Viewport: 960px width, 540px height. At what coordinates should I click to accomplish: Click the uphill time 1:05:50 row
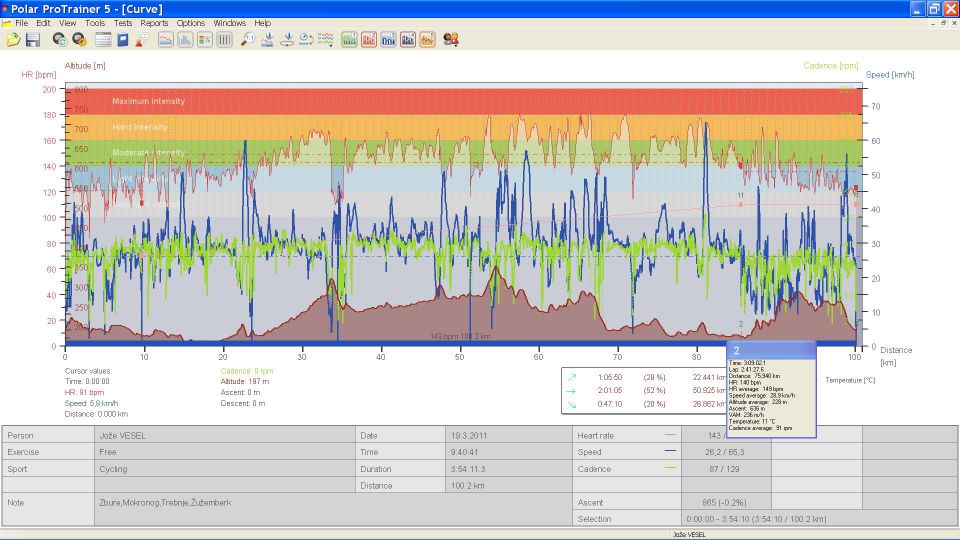click(646, 378)
